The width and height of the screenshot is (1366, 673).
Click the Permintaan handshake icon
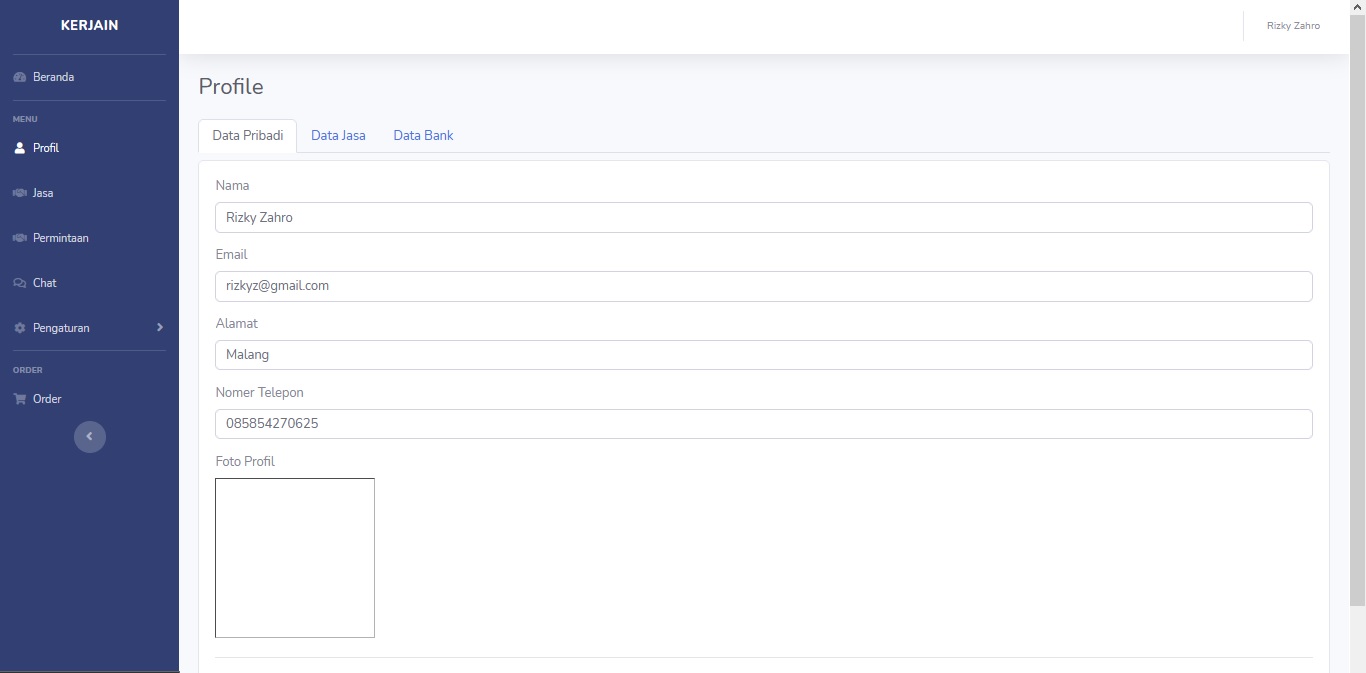point(19,238)
